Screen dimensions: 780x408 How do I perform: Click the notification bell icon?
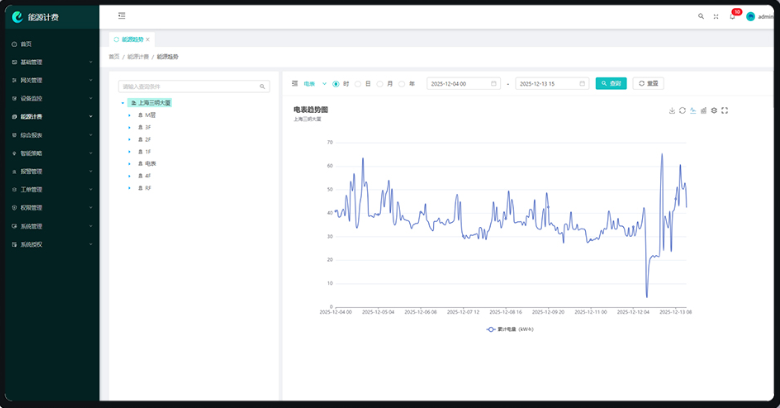(x=732, y=16)
